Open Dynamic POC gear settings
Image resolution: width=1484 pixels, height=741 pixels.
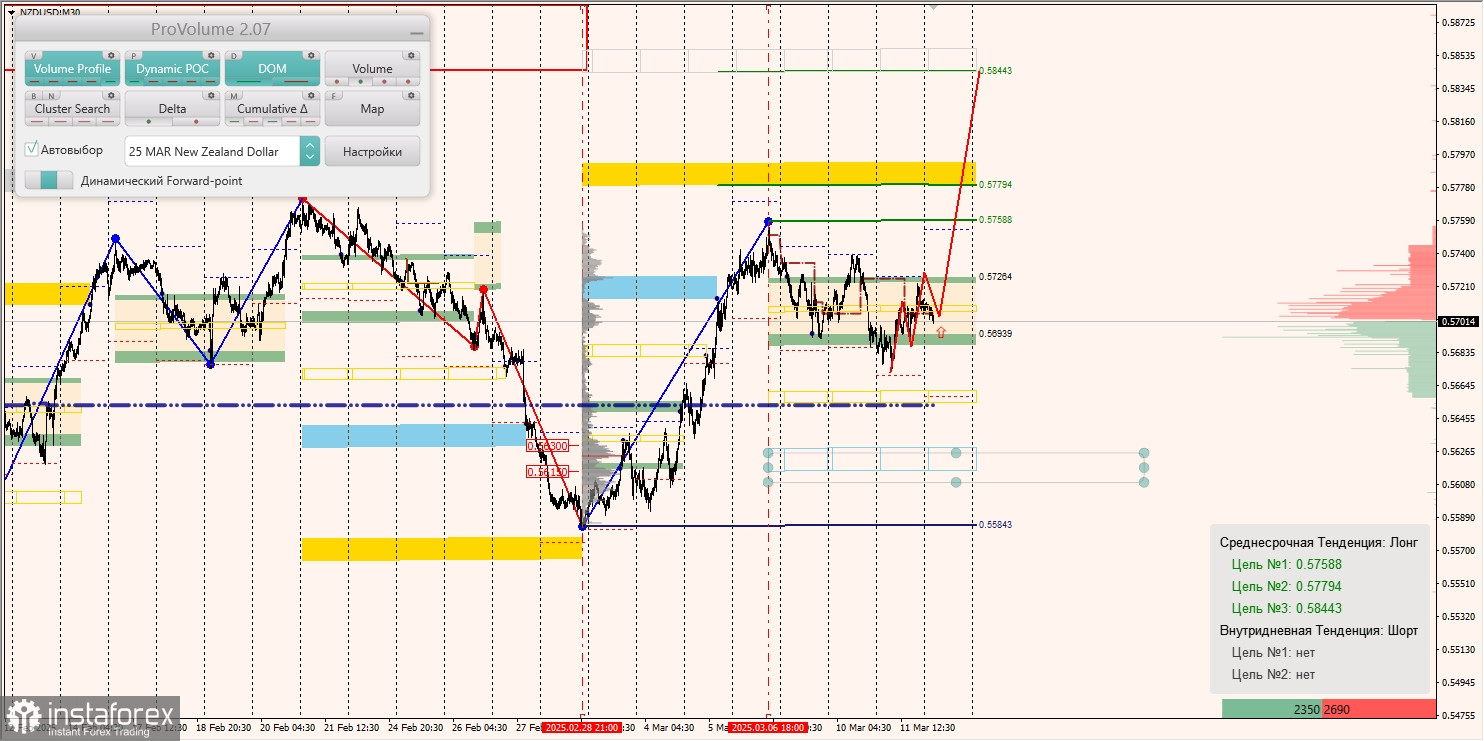click(211, 56)
